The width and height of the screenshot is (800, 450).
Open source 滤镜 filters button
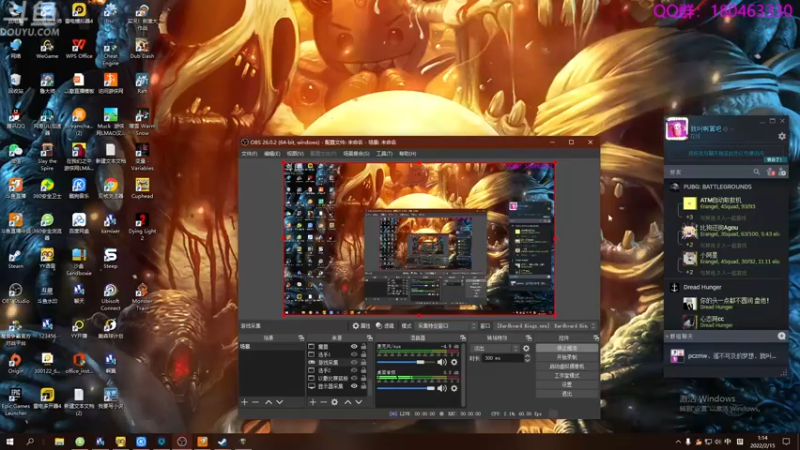385,326
